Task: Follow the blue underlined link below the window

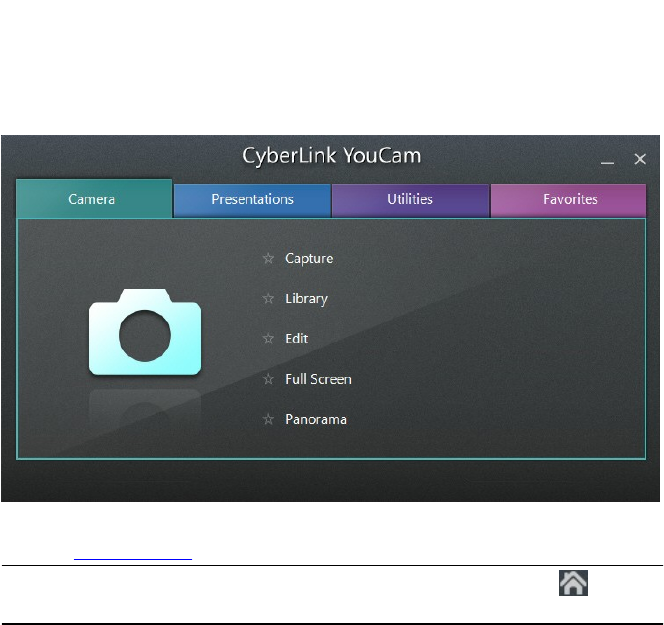Action: point(133,559)
